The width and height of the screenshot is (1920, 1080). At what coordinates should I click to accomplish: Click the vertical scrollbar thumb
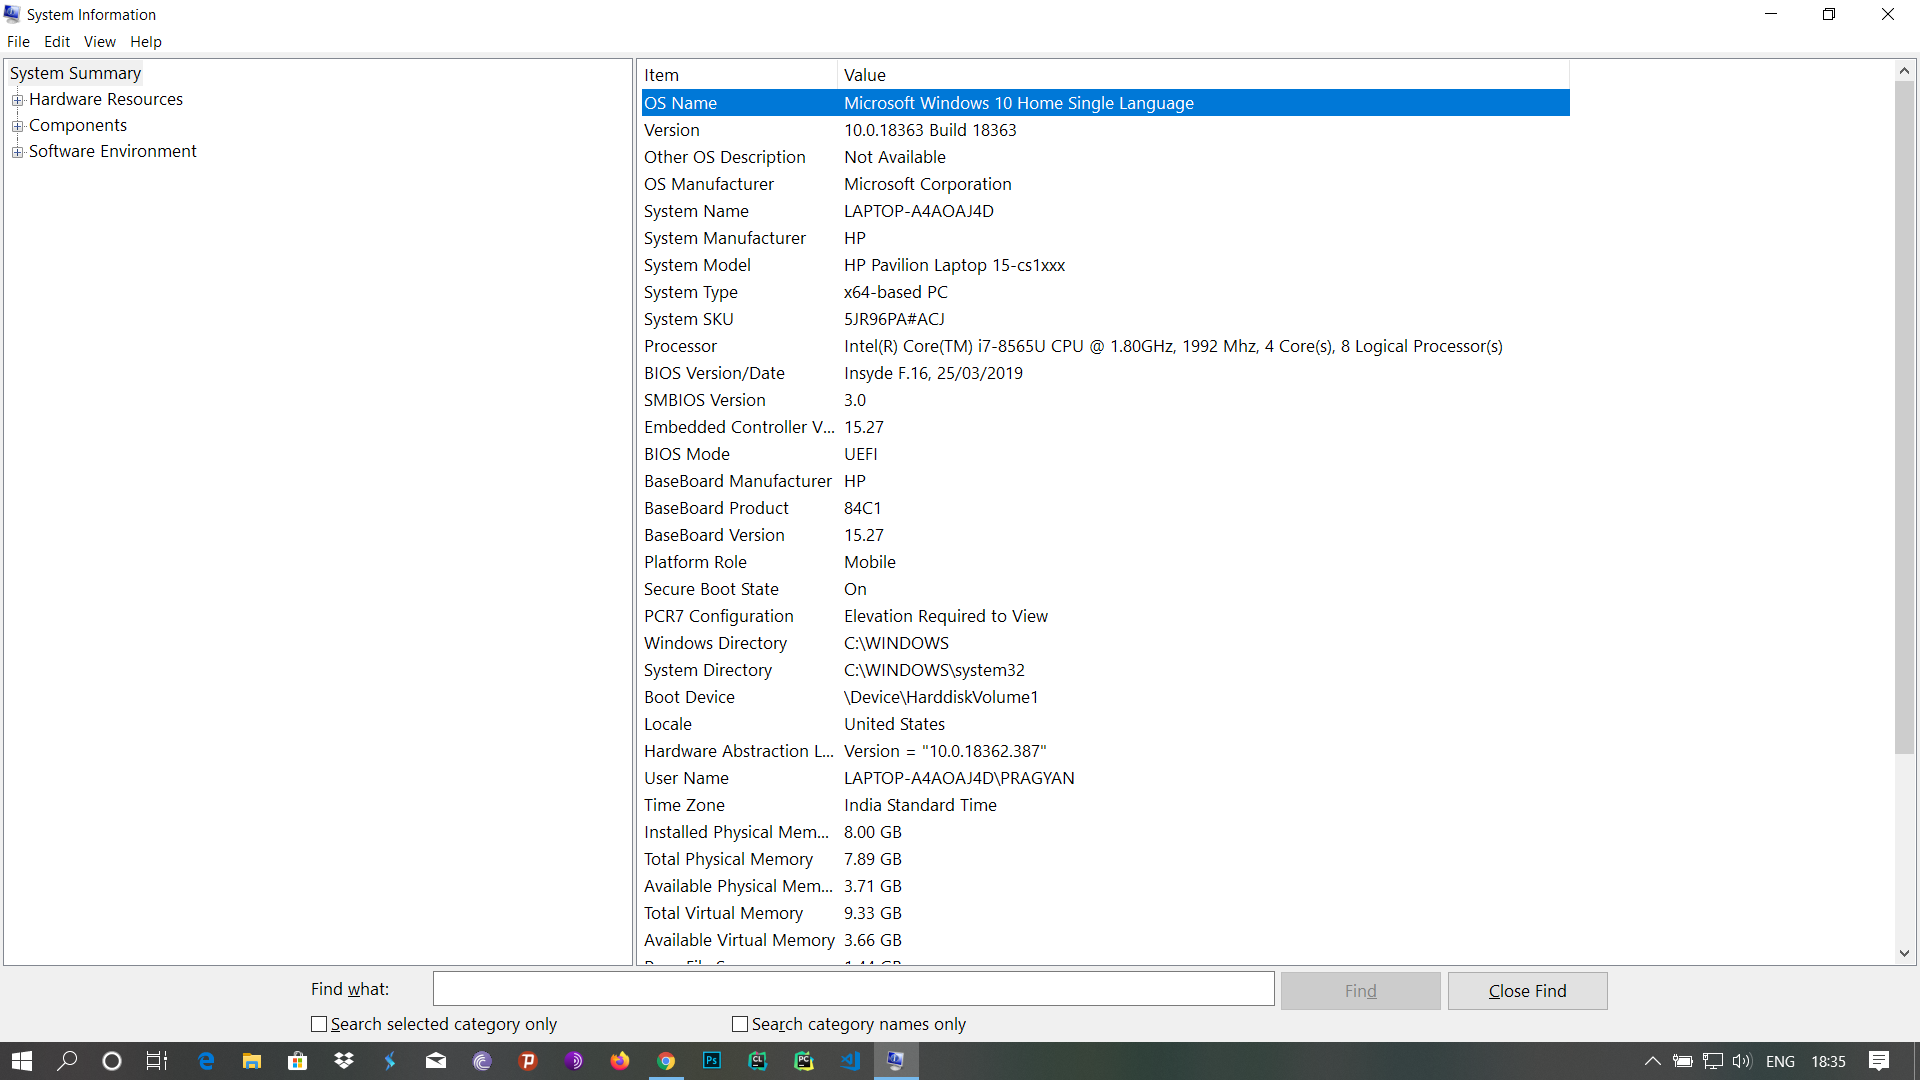tap(1904, 418)
